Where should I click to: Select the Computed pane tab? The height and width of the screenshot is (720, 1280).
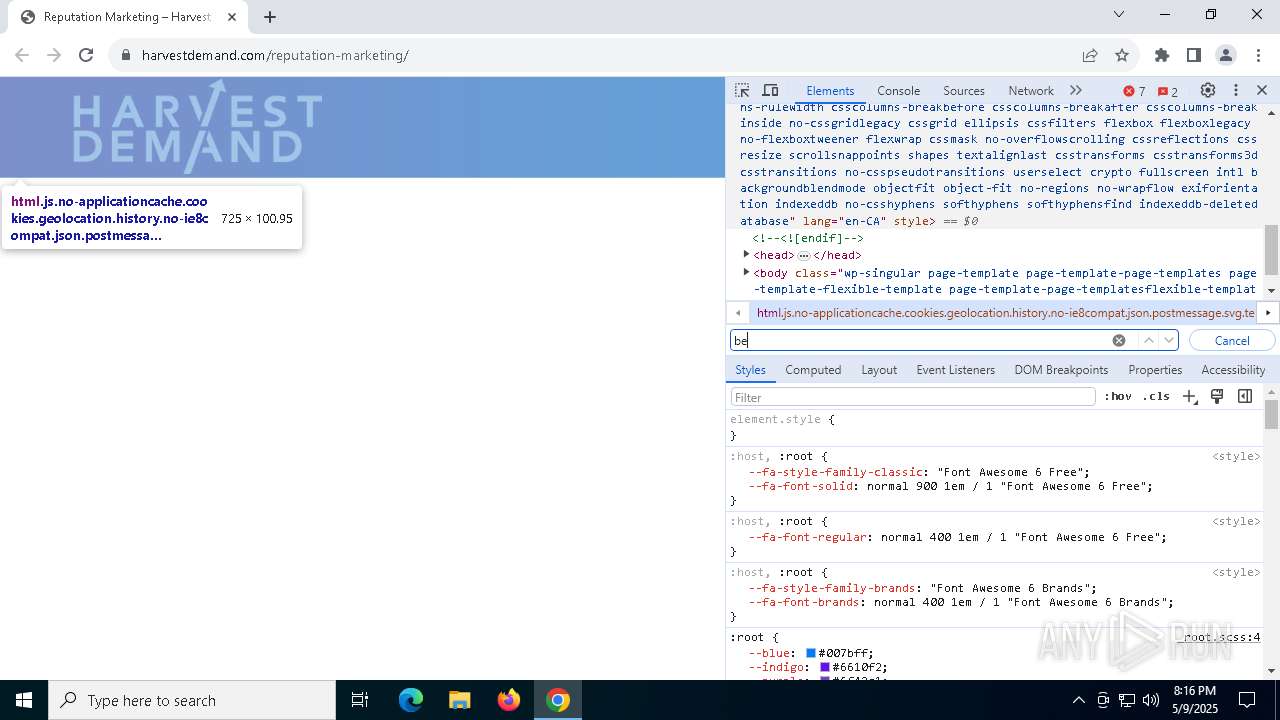[x=813, y=369]
